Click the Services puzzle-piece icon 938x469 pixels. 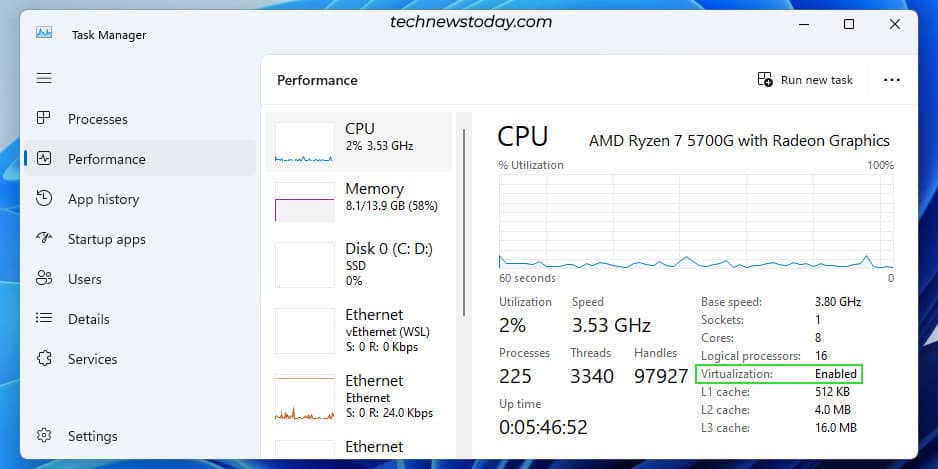click(x=44, y=359)
